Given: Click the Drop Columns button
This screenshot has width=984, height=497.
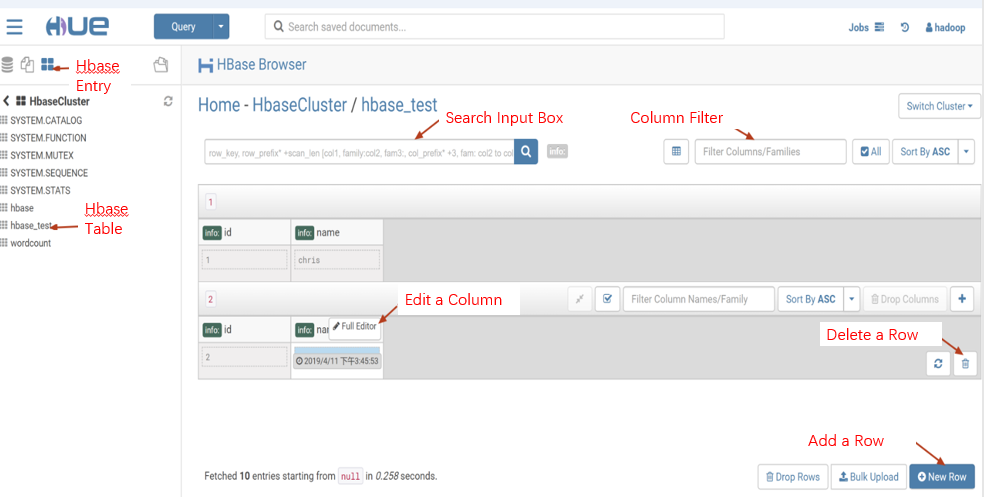Looking at the screenshot, I should point(904,299).
